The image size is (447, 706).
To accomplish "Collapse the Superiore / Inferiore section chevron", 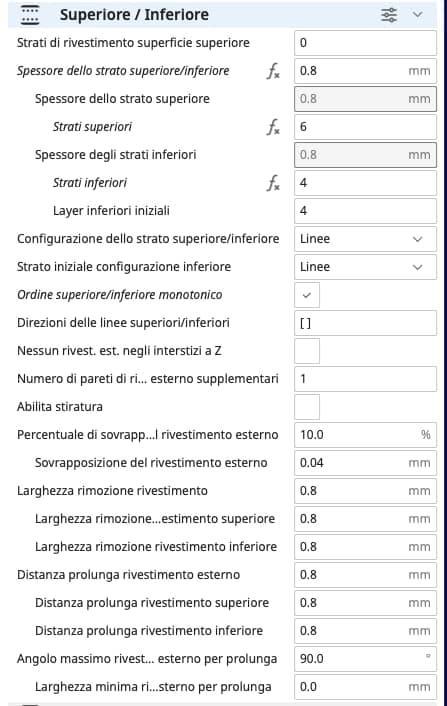I will (x=418, y=15).
